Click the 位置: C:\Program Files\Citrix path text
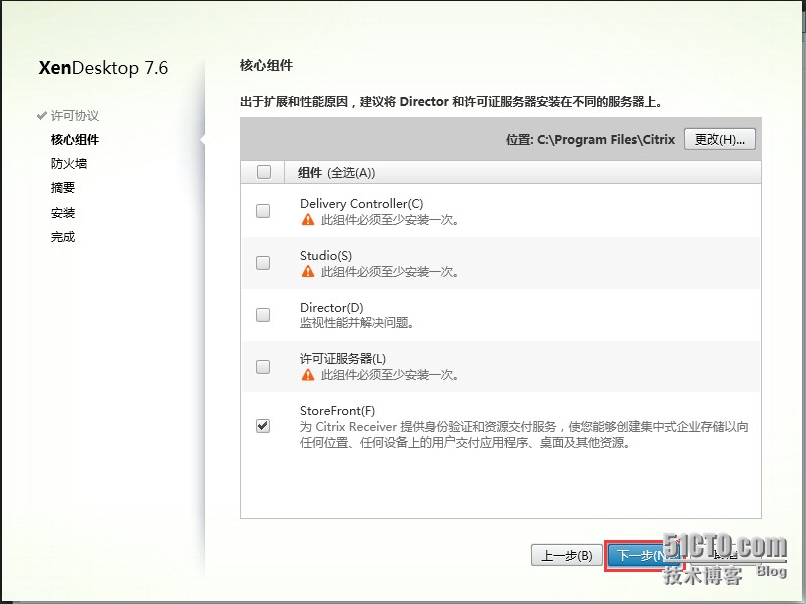Image resolution: width=806 pixels, height=604 pixels. point(590,139)
